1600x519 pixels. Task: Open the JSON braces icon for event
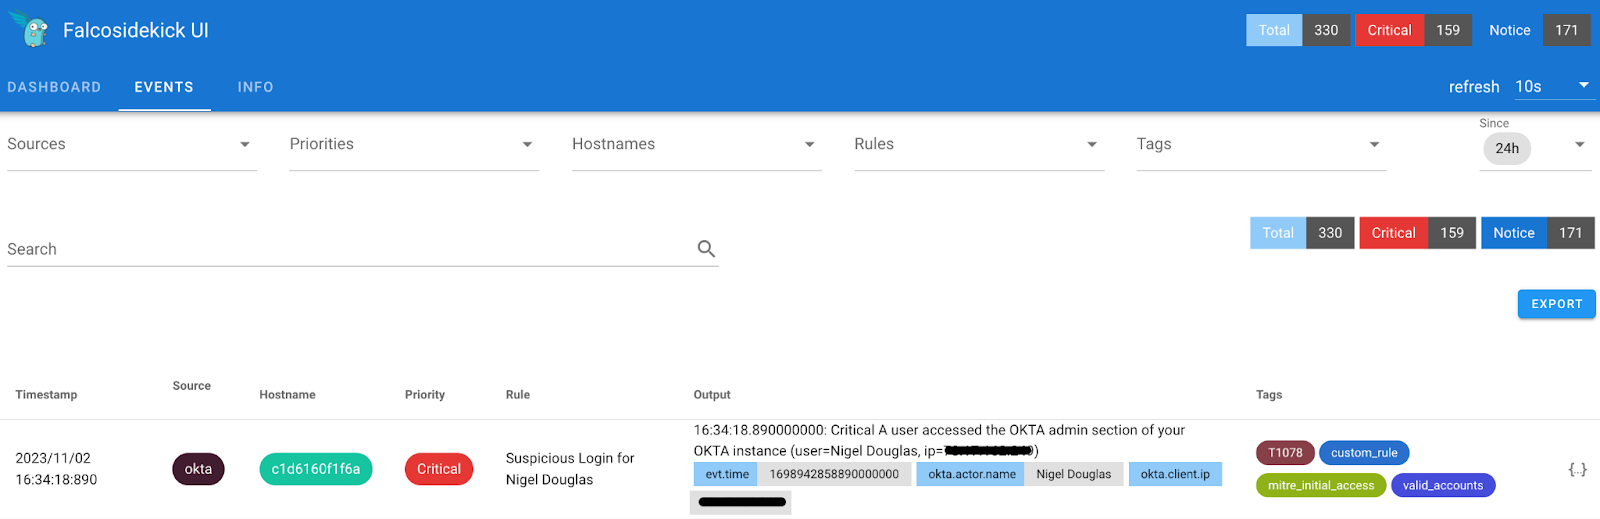click(1577, 469)
